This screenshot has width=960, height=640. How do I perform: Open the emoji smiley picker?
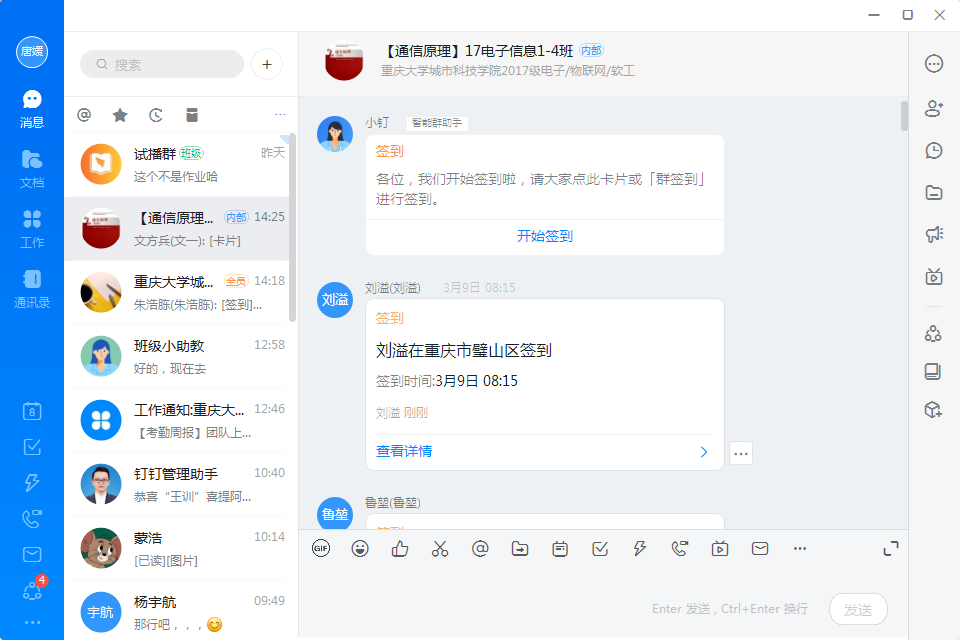pos(360,548)
